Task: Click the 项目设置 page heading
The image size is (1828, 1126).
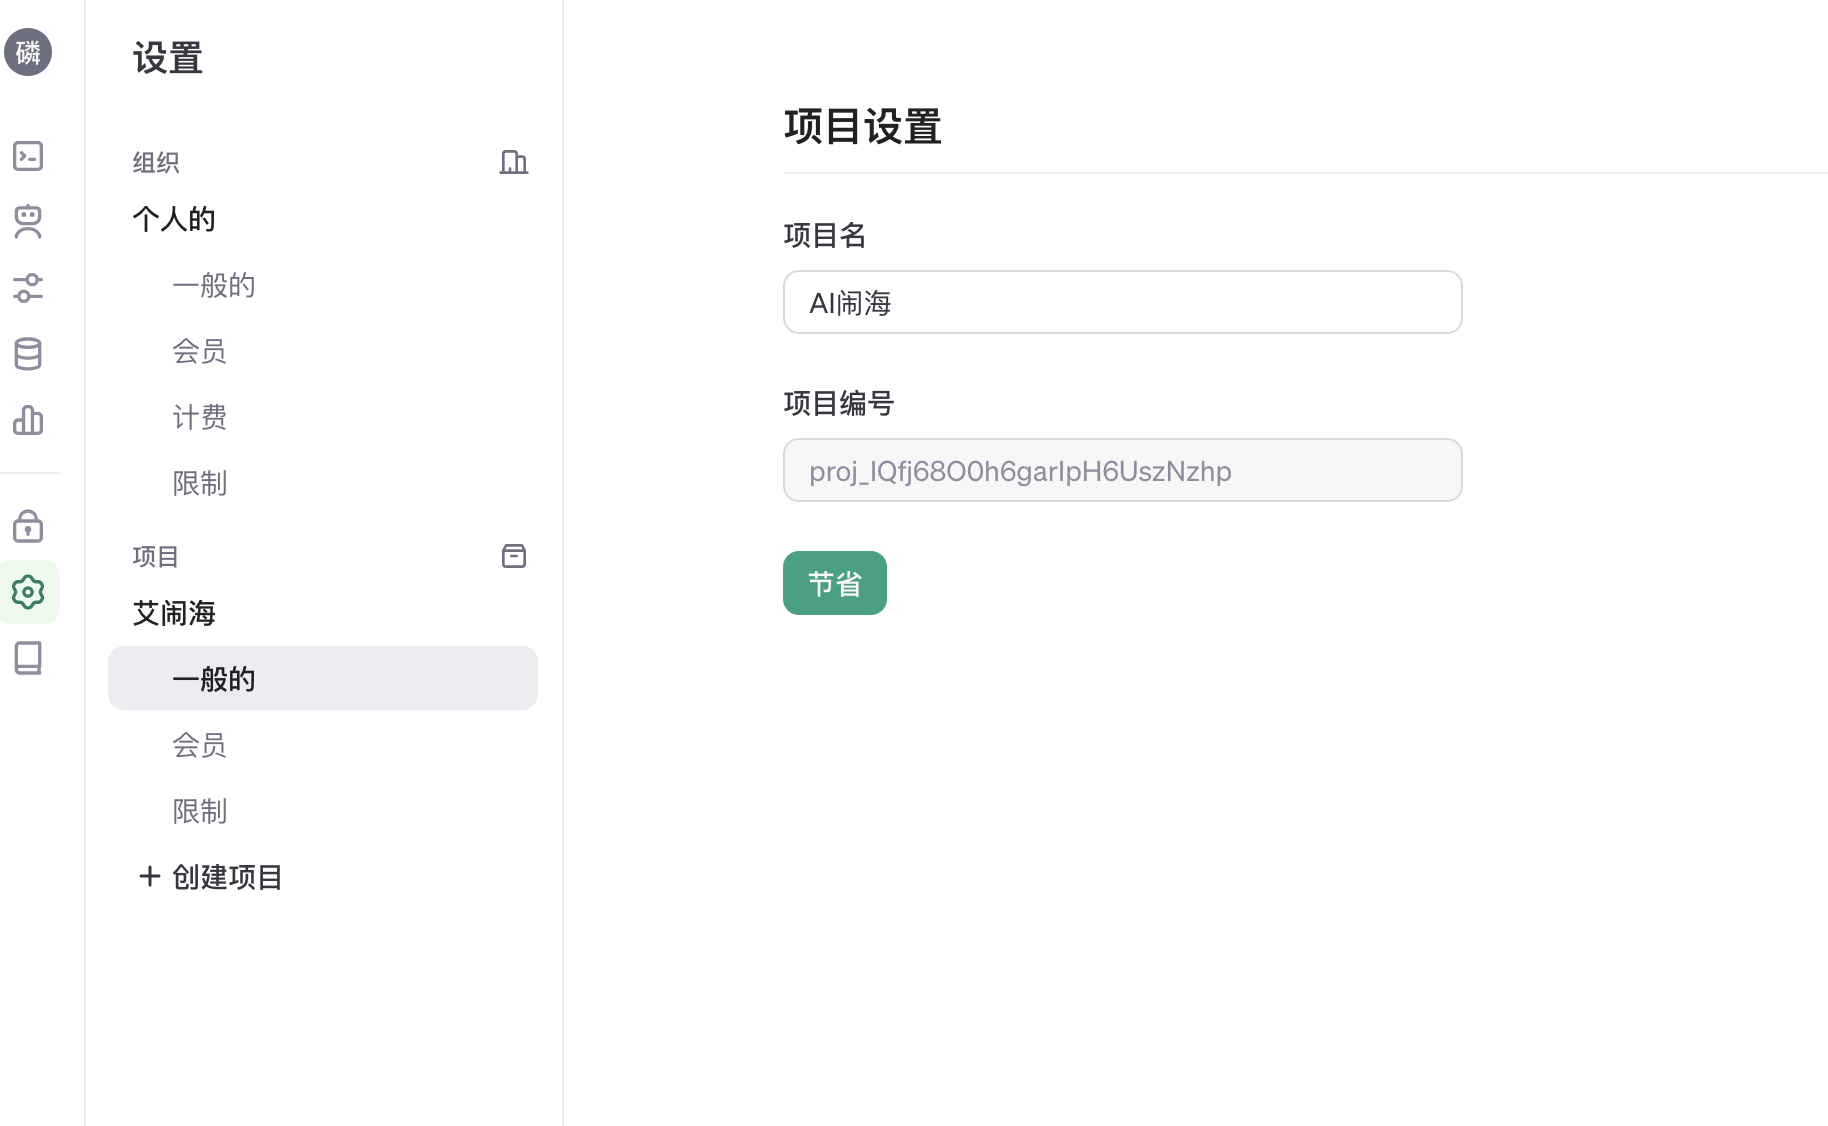Action: (x=862, y=127)
